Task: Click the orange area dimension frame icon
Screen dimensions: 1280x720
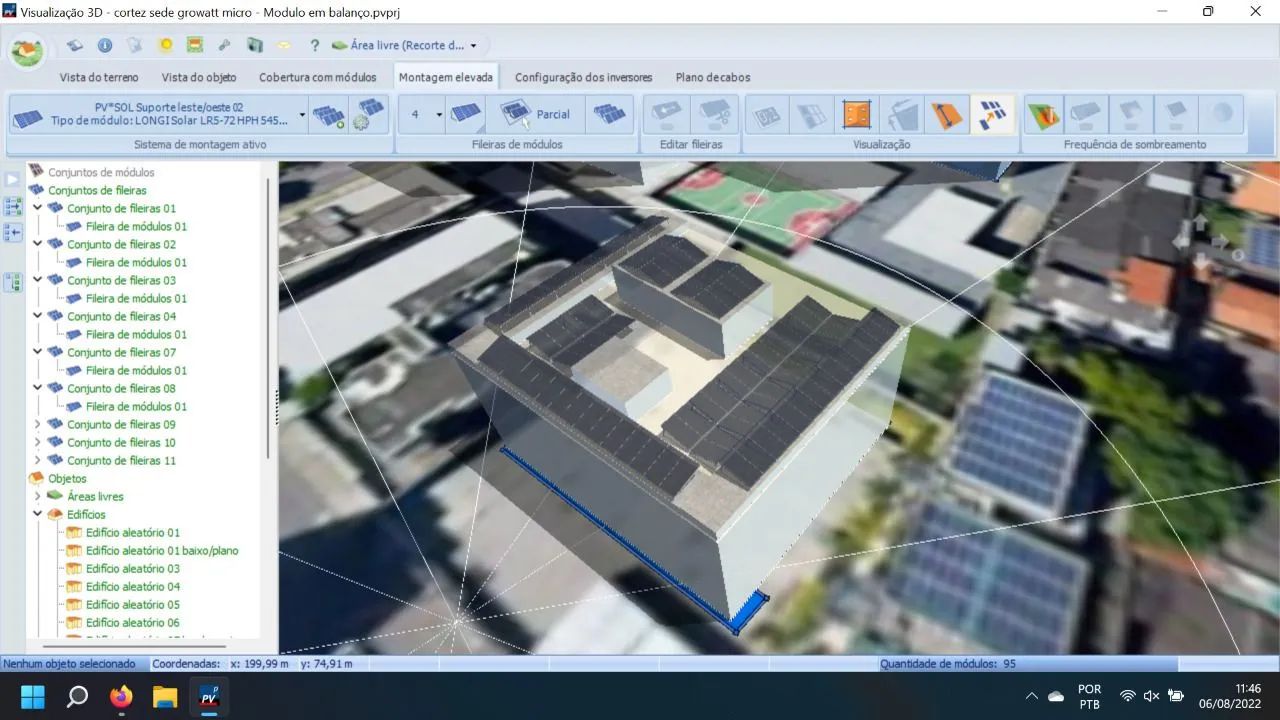Action: pos(857,115)
